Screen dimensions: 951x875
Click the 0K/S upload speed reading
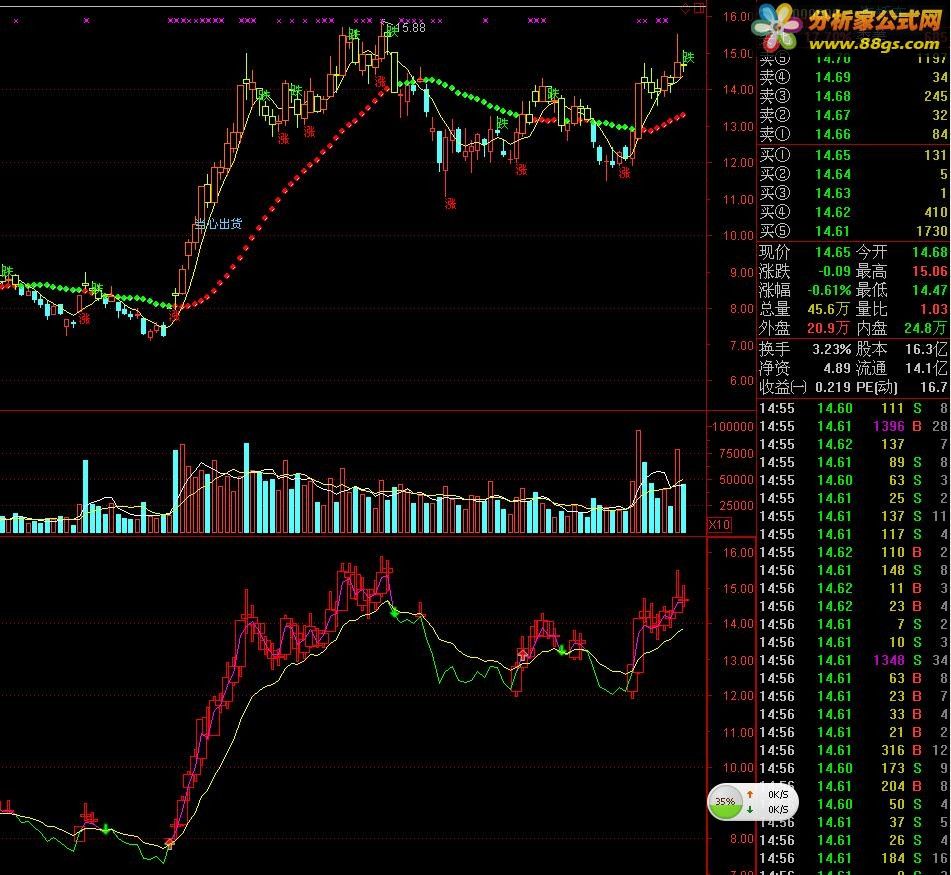pos(778,794)
